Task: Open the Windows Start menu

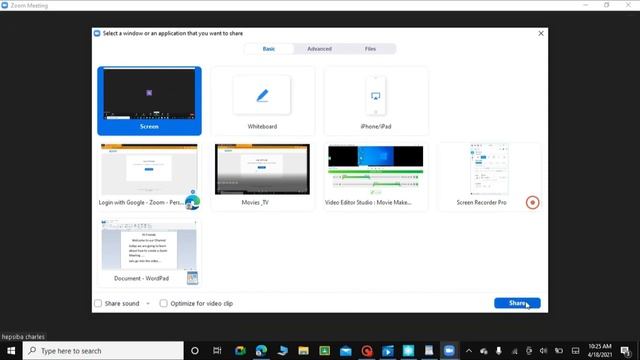Action: pos(11,351)
